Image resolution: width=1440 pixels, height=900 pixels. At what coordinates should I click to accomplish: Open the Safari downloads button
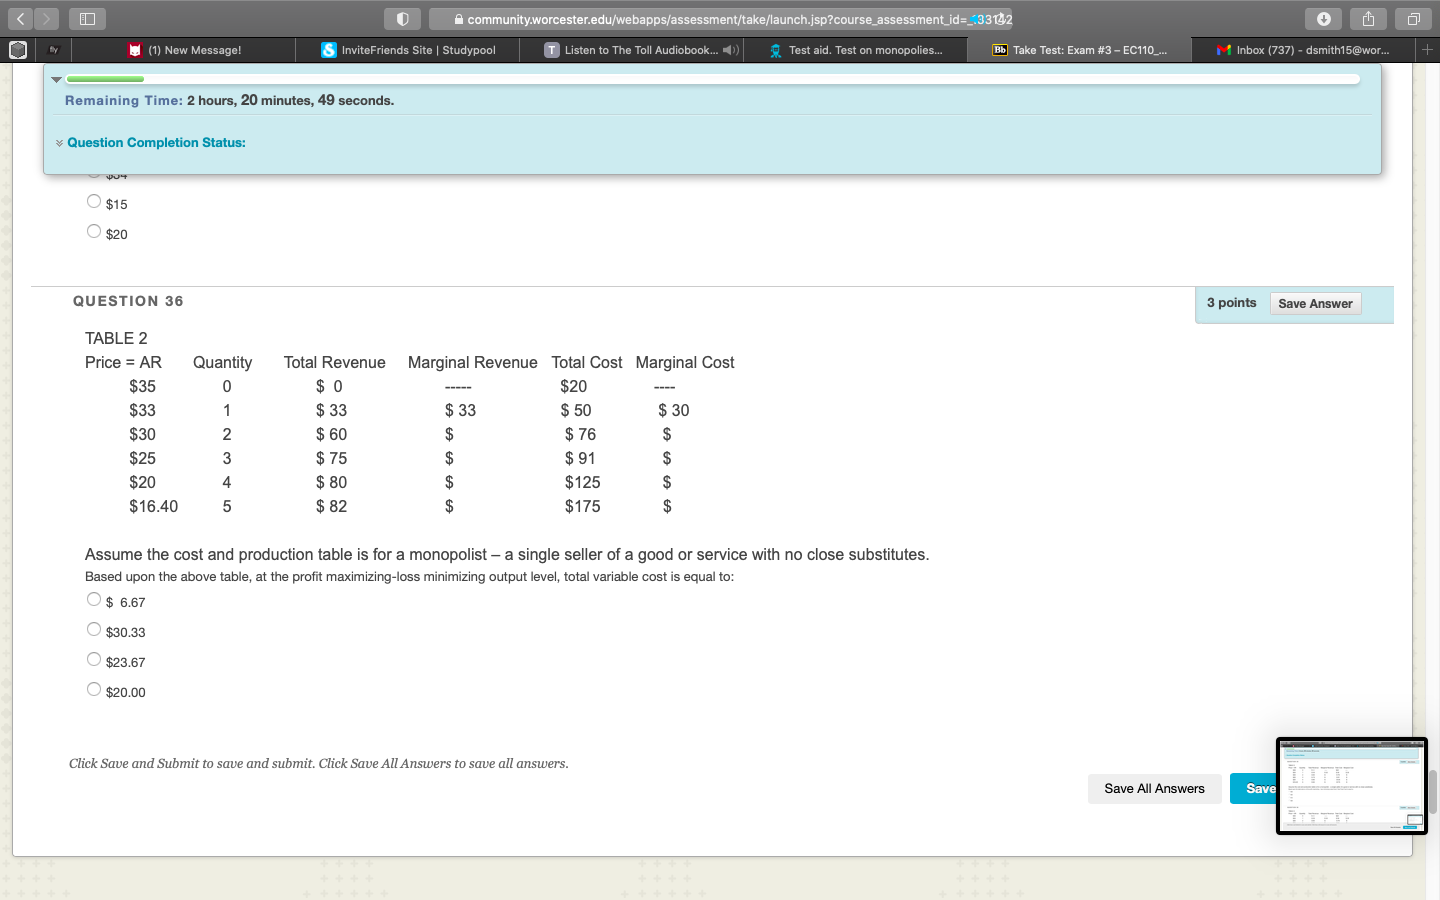(1323, 19)
